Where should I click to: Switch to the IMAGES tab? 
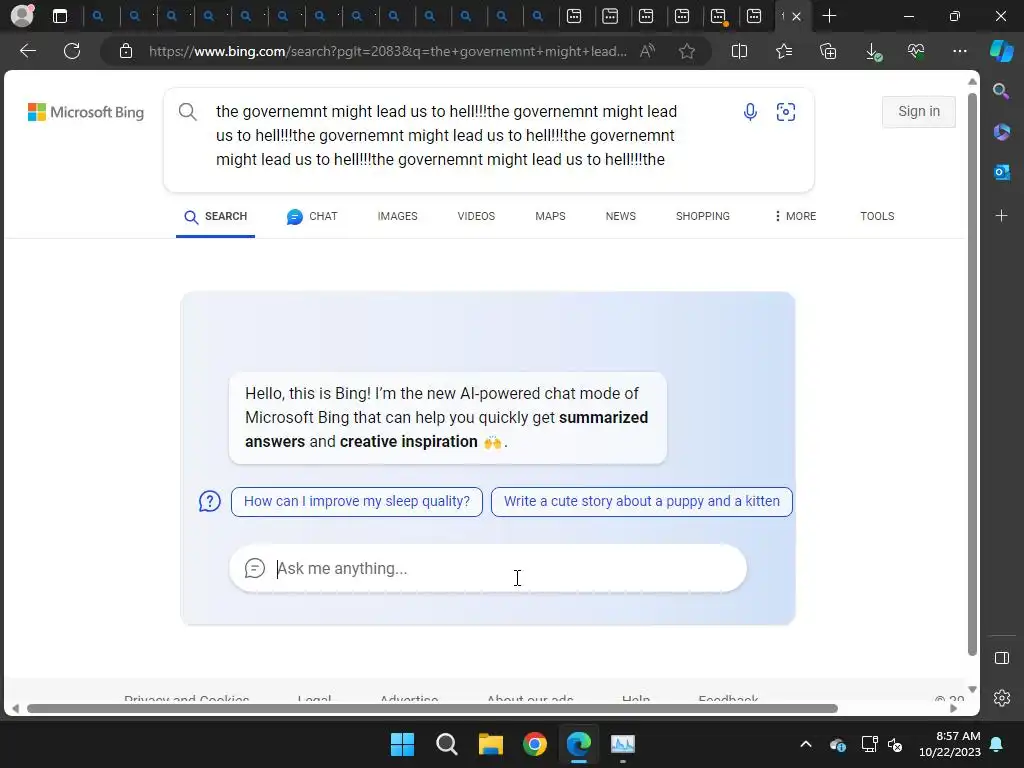click(x=397, y=216)
